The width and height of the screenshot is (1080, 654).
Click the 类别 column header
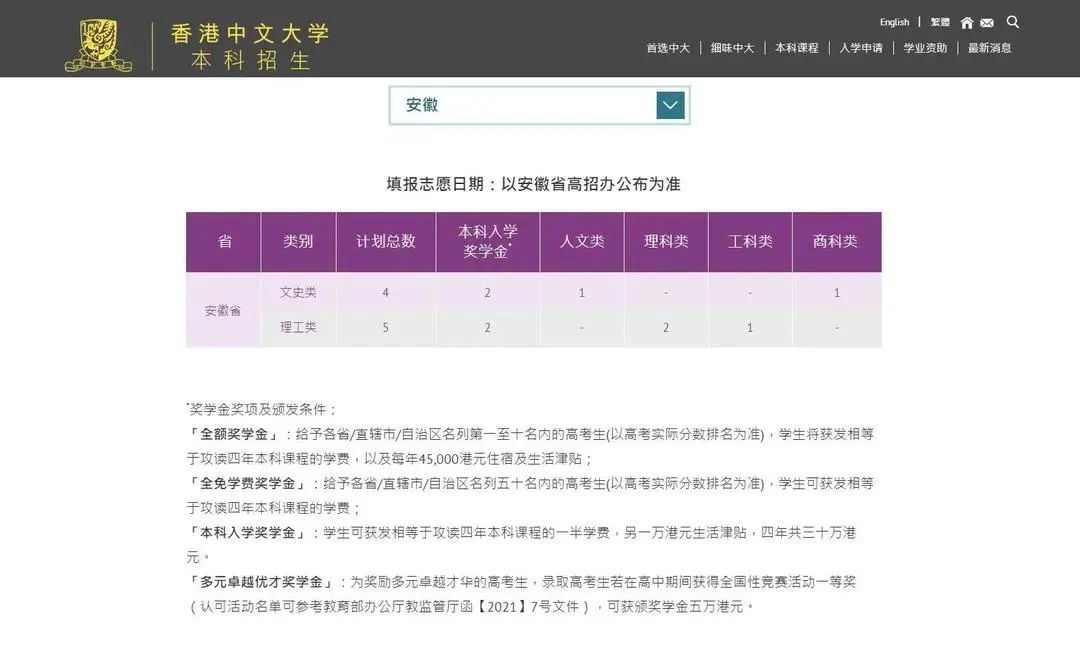[298, 242]
